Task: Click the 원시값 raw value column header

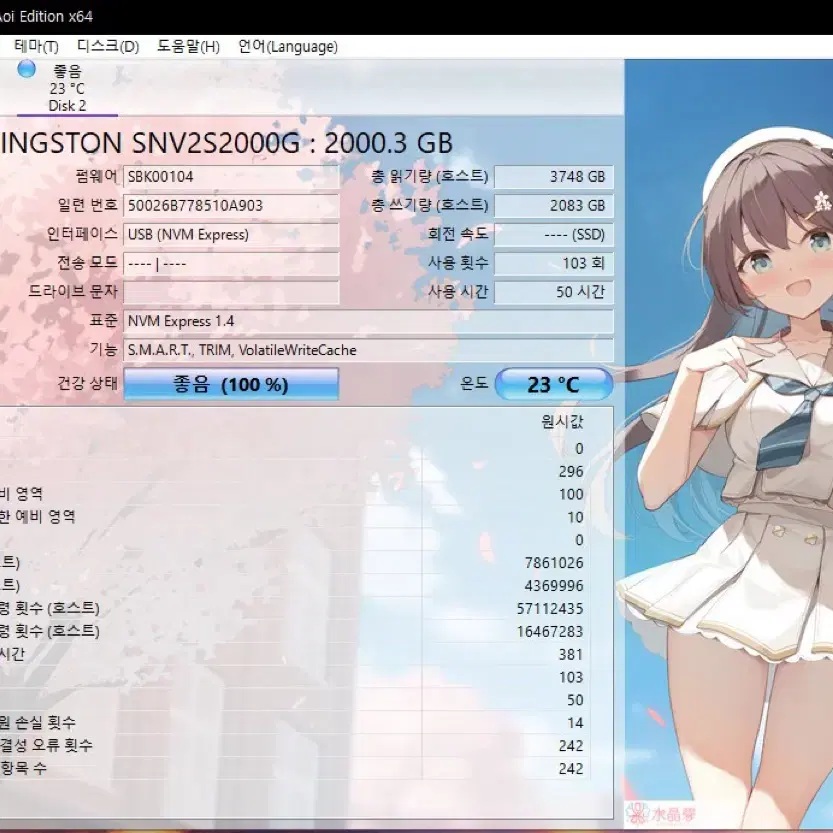Action: (562, 422)
